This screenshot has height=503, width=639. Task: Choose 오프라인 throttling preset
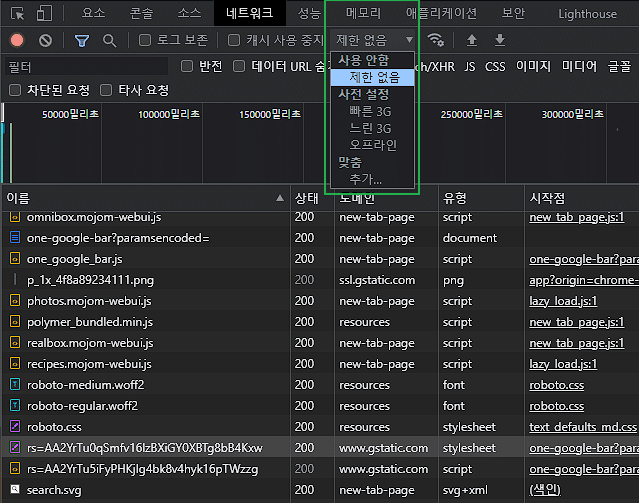(372, 145)
